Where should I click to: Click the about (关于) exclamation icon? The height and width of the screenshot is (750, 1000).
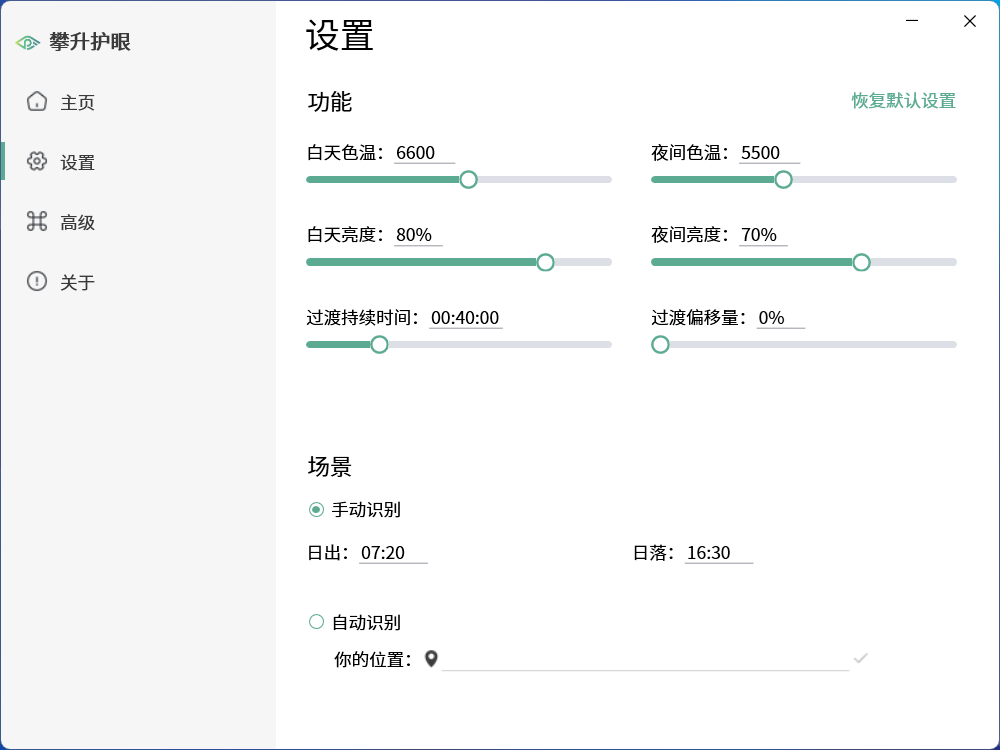tap(37, 282)
